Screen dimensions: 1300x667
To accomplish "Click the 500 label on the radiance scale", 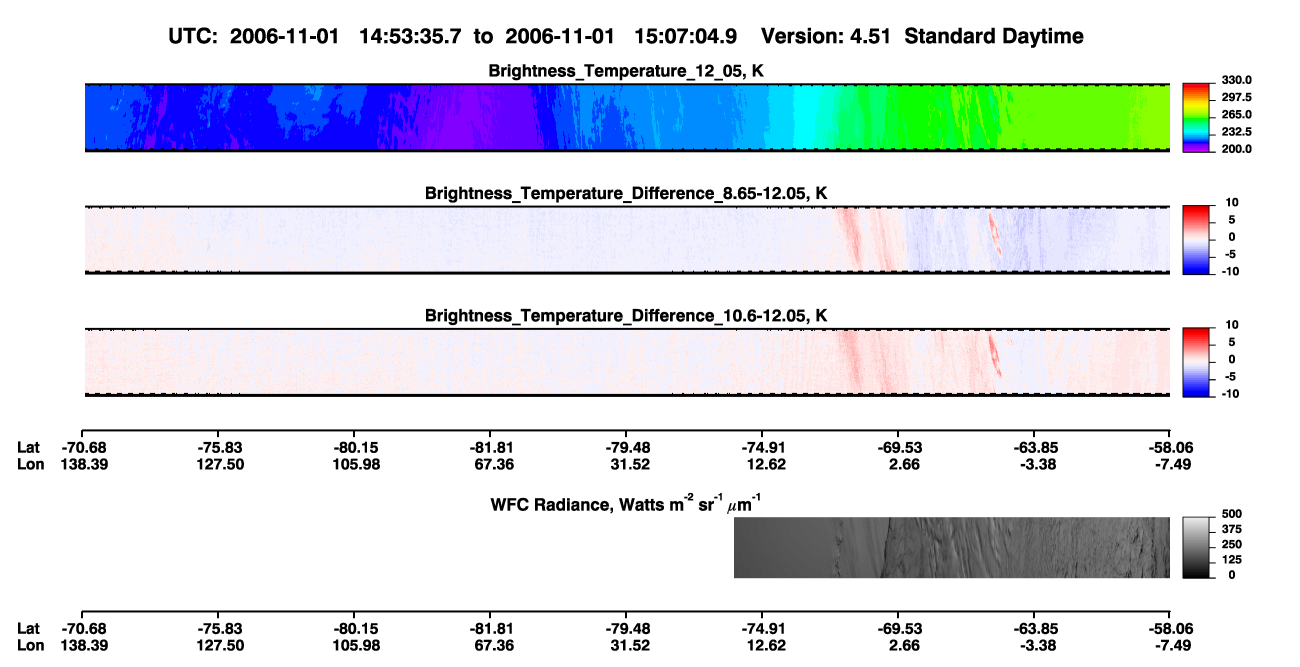I will [1229, 514].
